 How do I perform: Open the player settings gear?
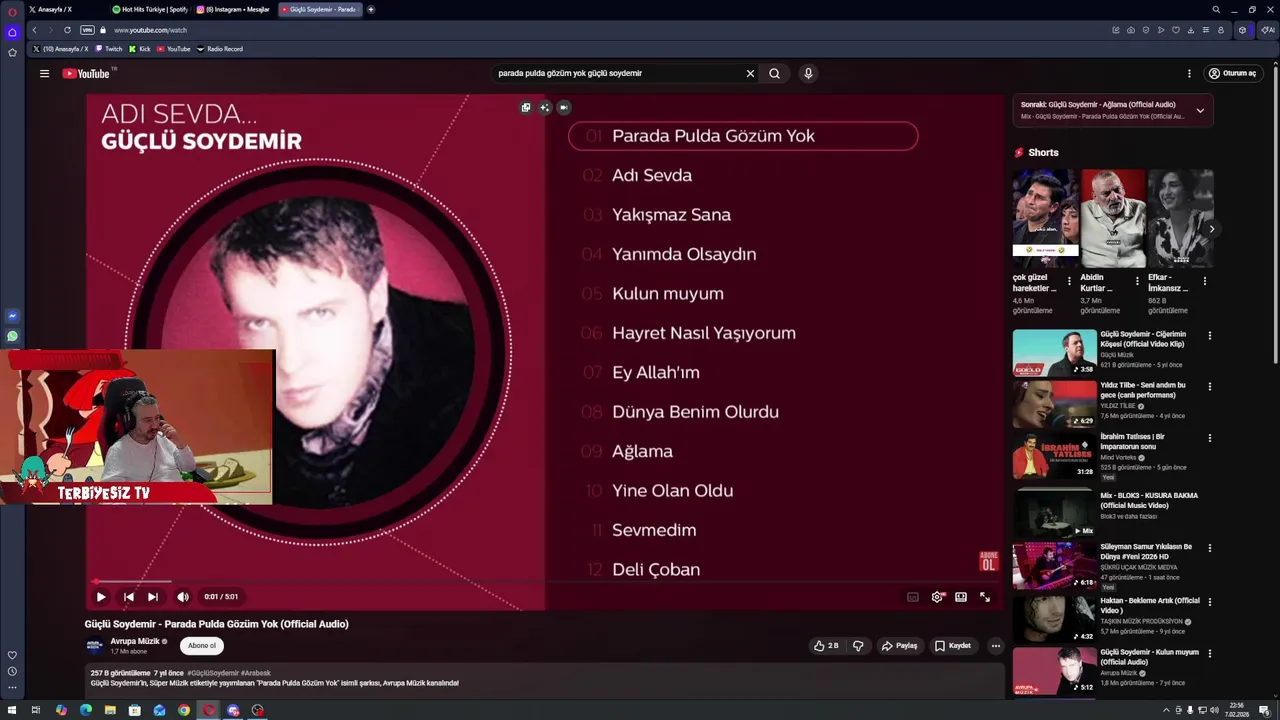coord(937,597)
